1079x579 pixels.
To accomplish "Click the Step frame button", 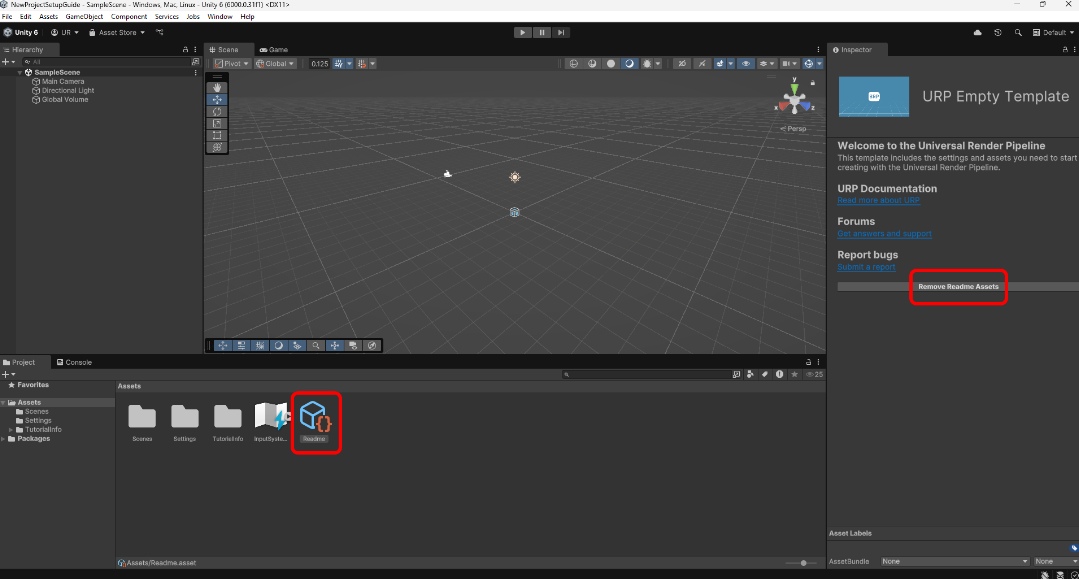I will click(561, 32).
